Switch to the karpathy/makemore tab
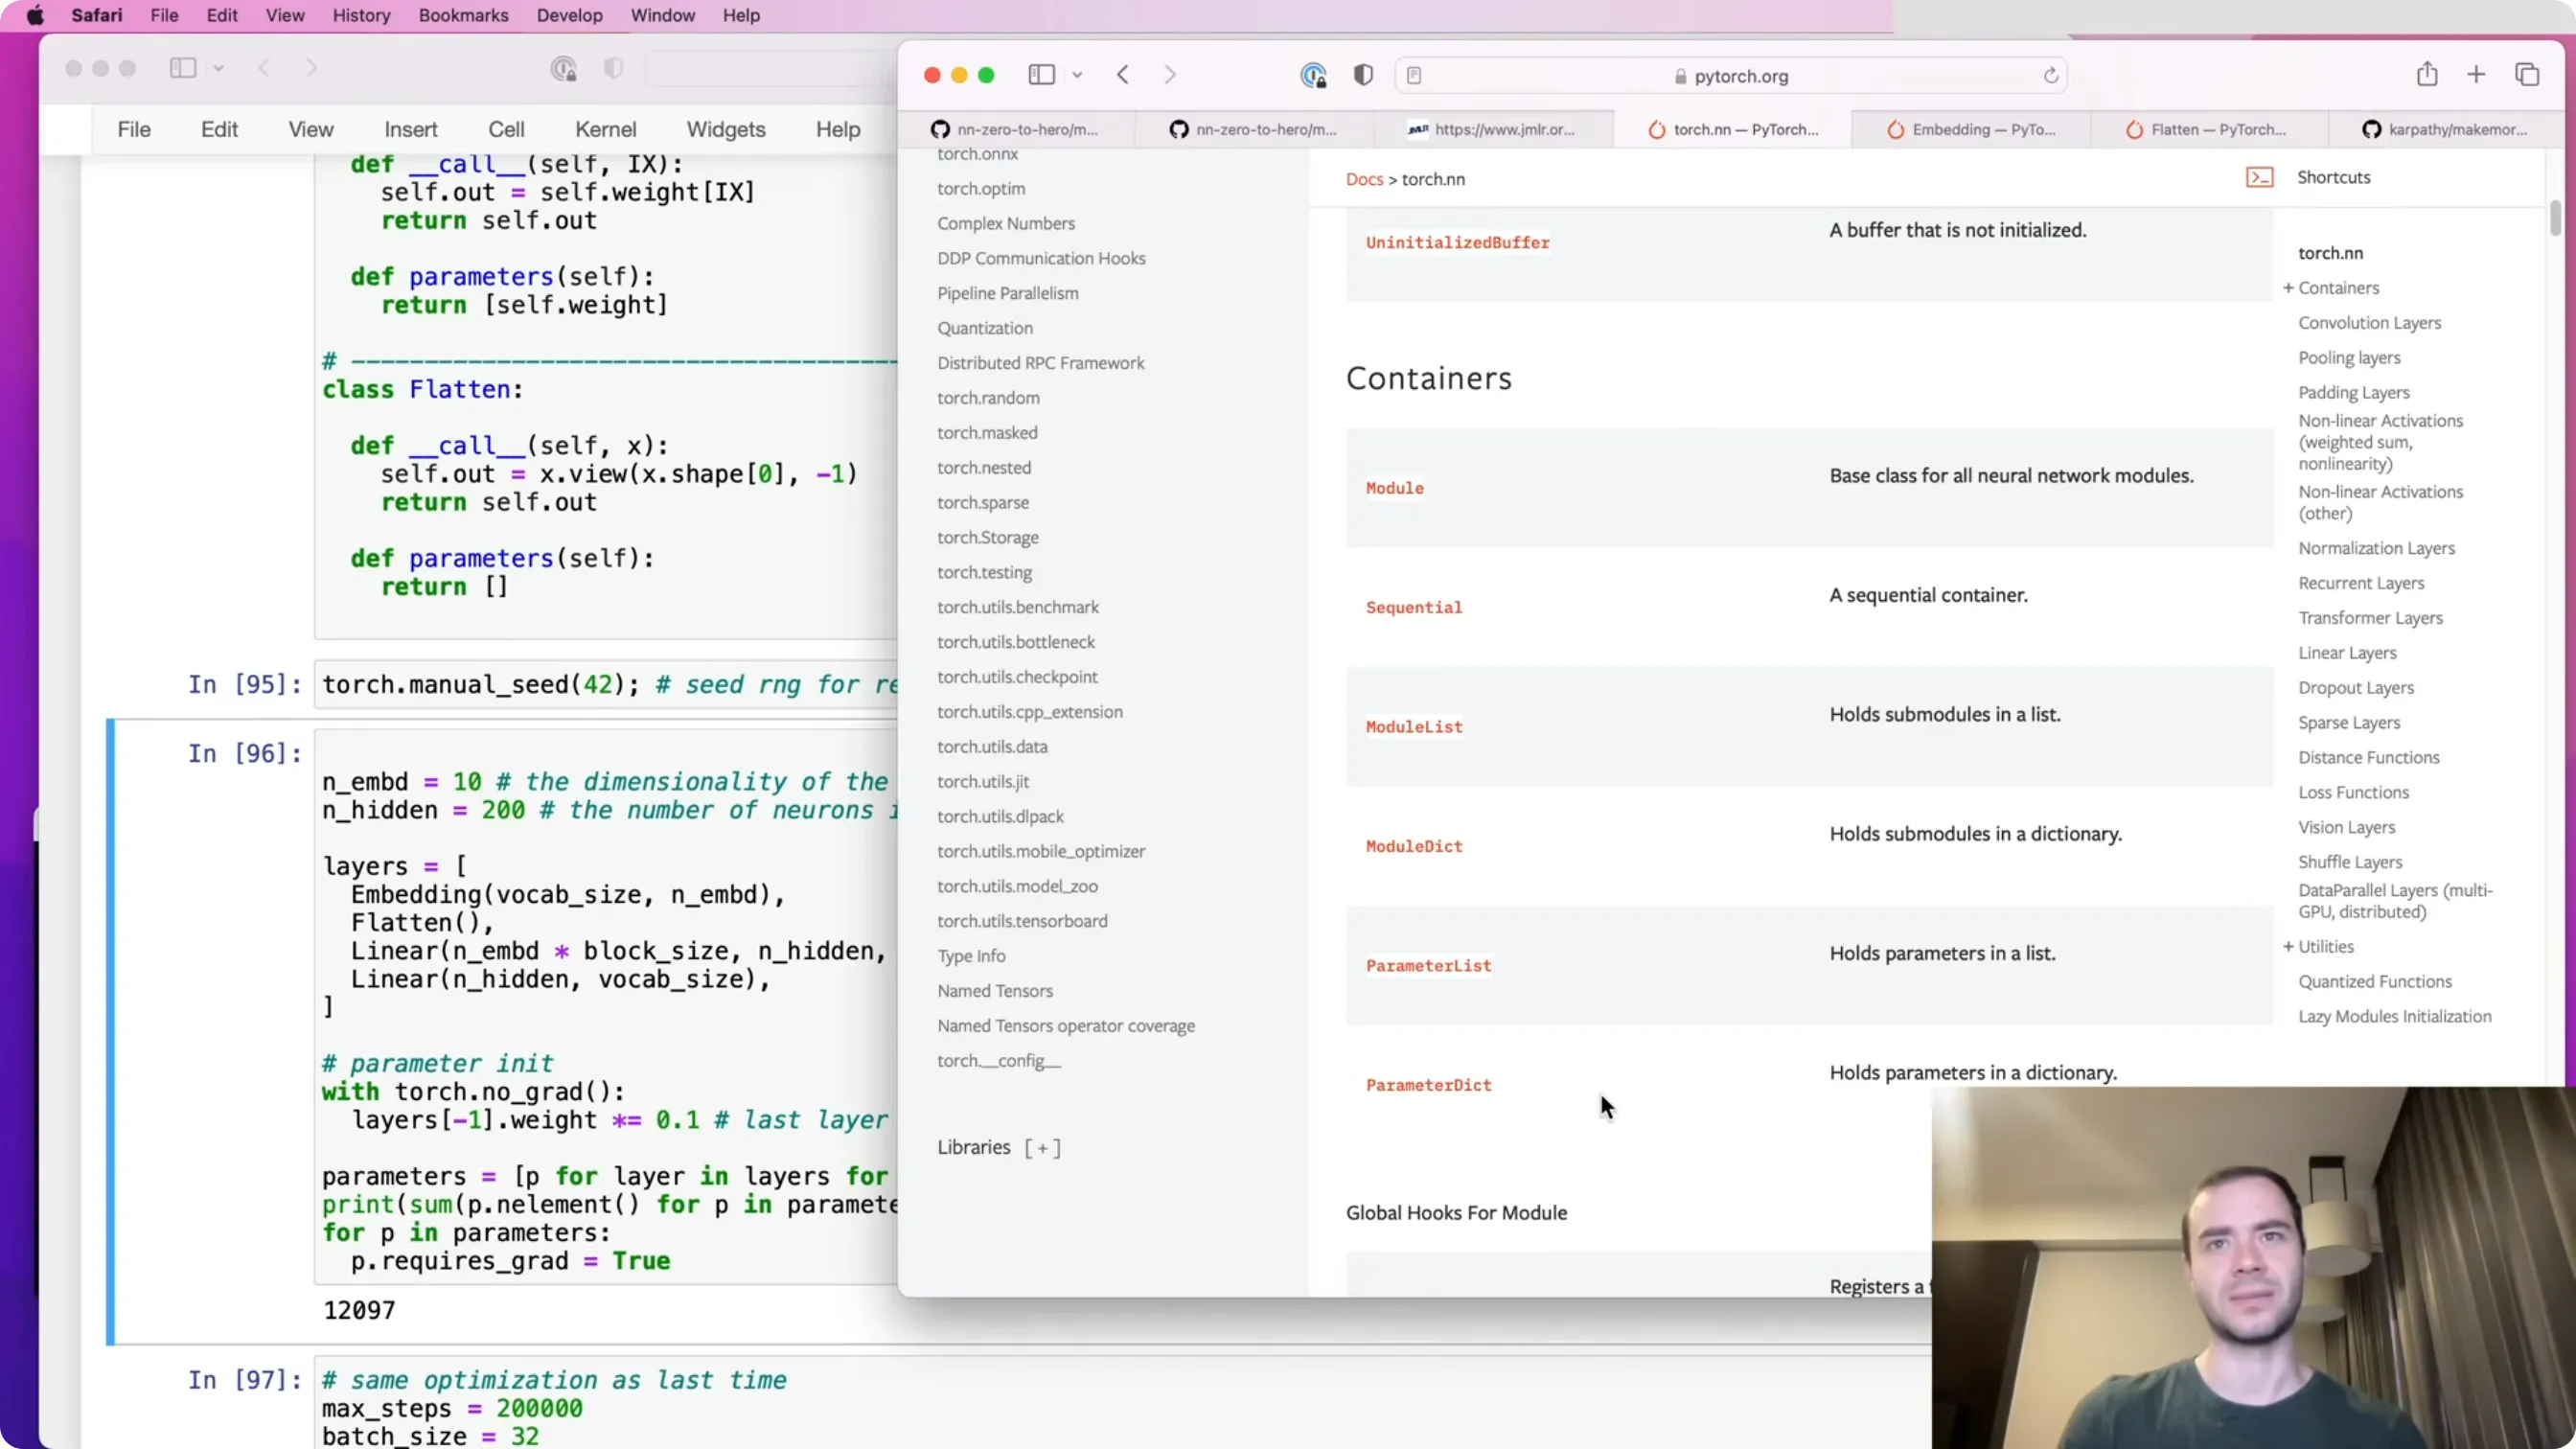 tap(2446, 130)
